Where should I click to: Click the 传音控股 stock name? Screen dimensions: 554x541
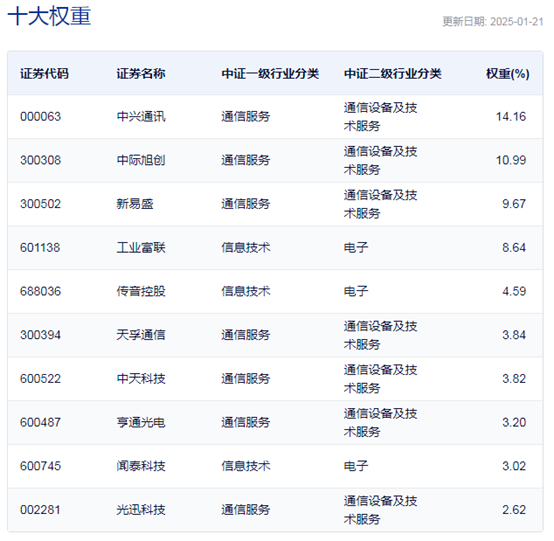(141, 291)
